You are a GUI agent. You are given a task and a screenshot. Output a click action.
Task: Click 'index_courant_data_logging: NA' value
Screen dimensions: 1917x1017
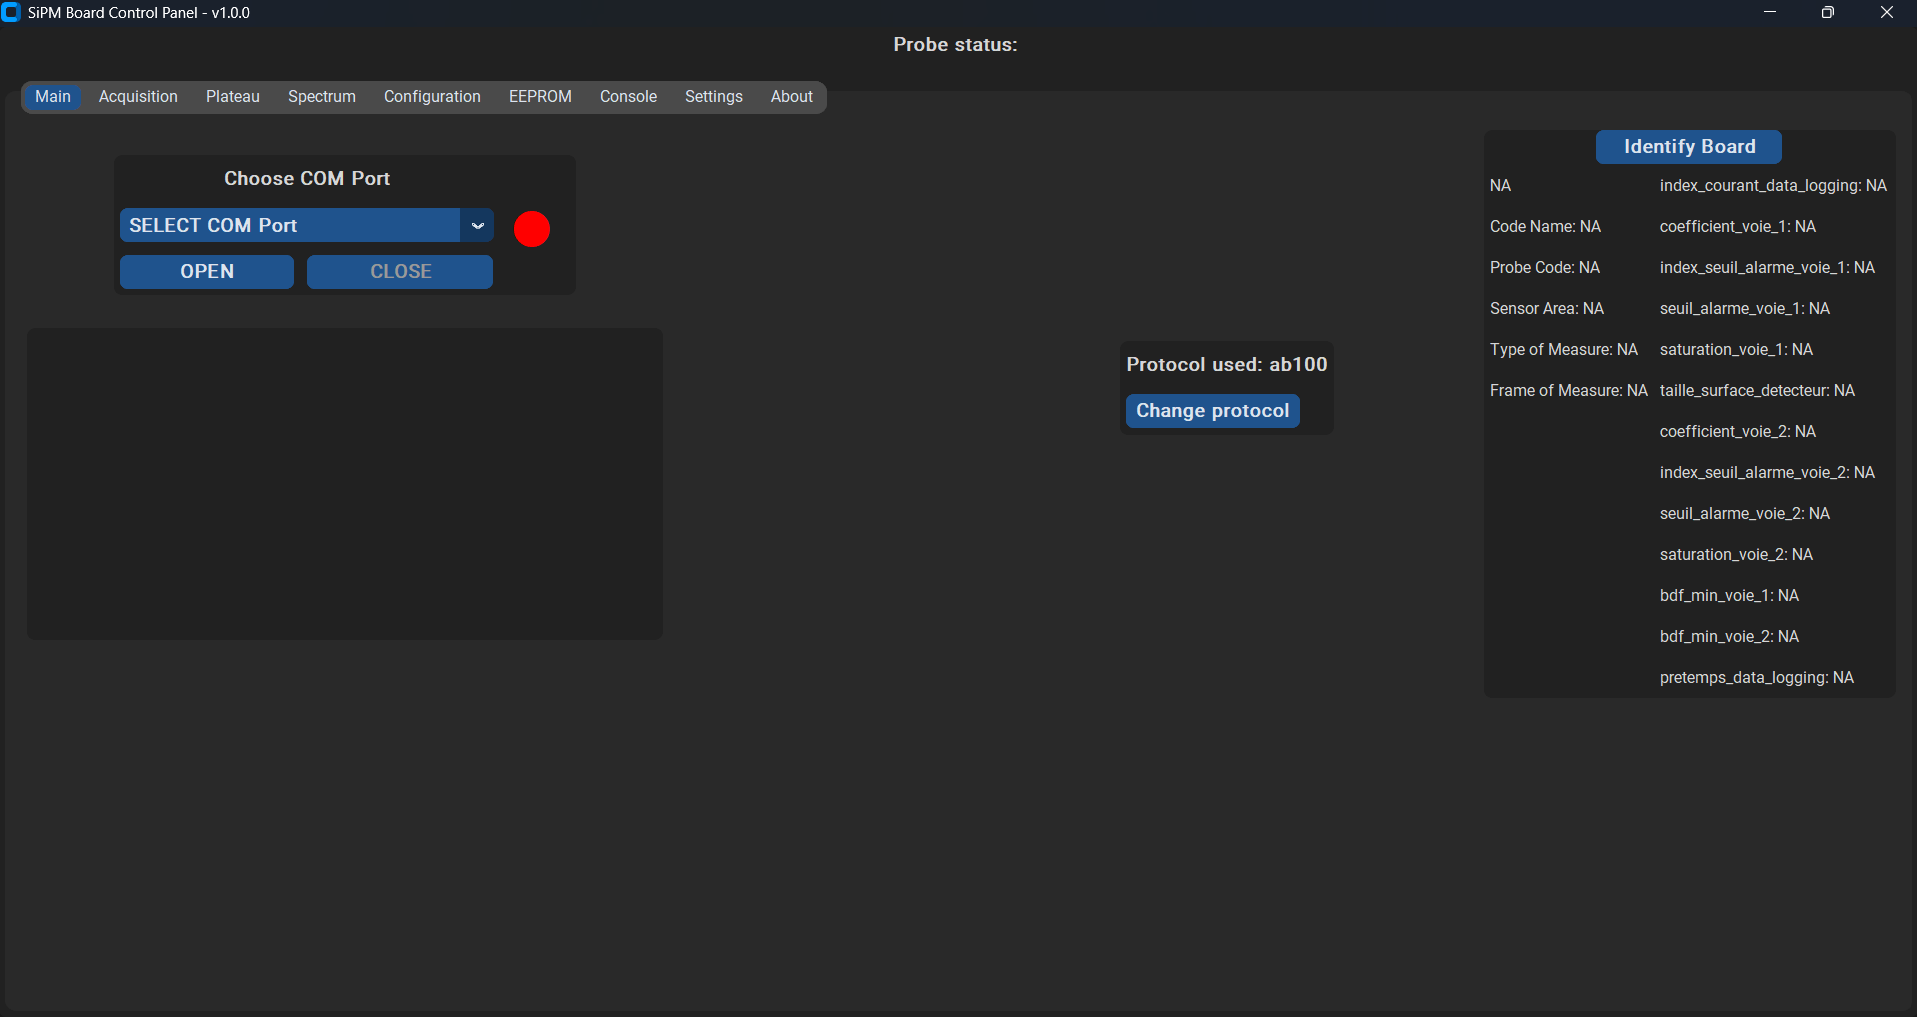pyautogui.click(x=1773, y=186)
